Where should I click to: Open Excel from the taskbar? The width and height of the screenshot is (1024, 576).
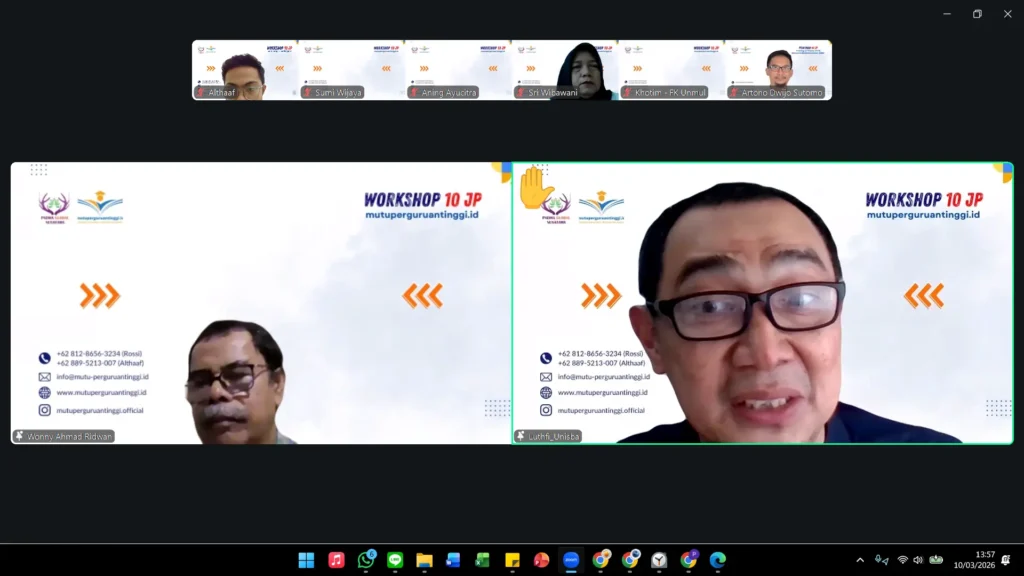tap(483, 560)
